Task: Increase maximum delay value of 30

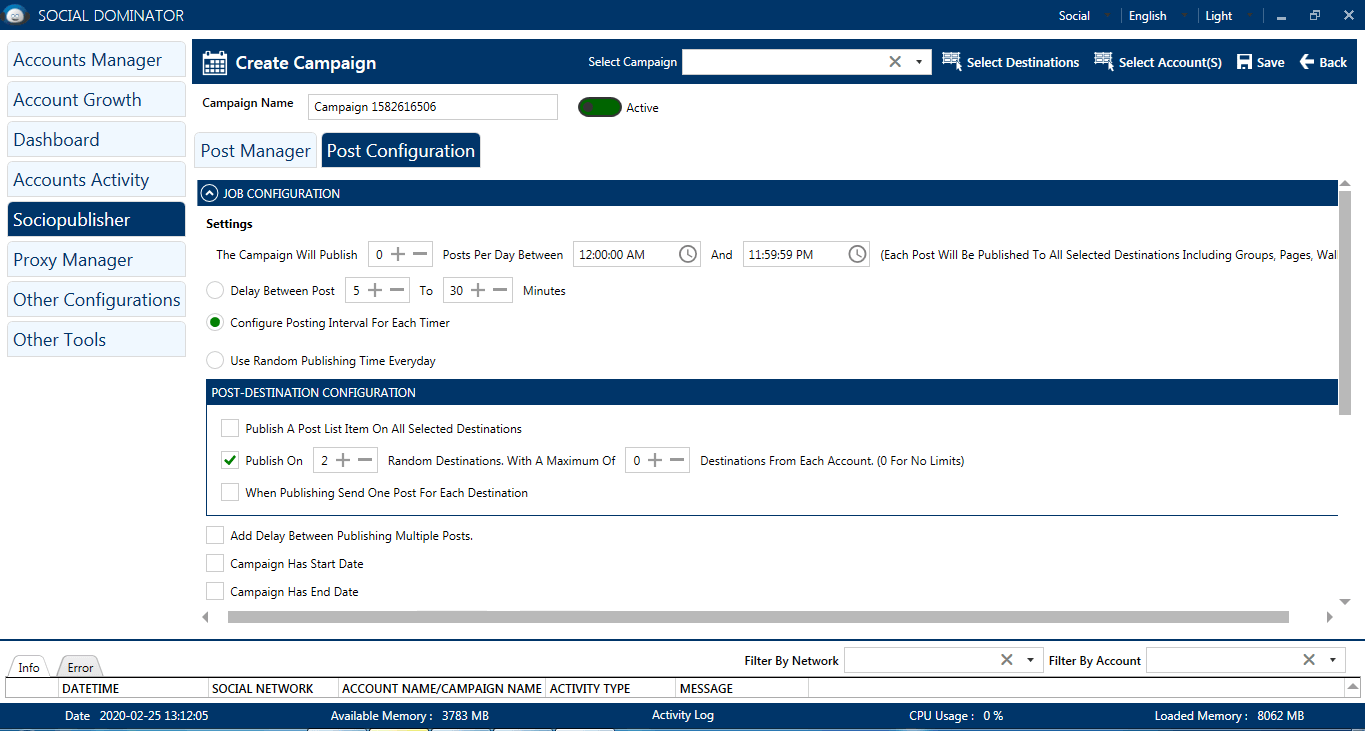Action: pyautogui.click(x=478, y=291)
